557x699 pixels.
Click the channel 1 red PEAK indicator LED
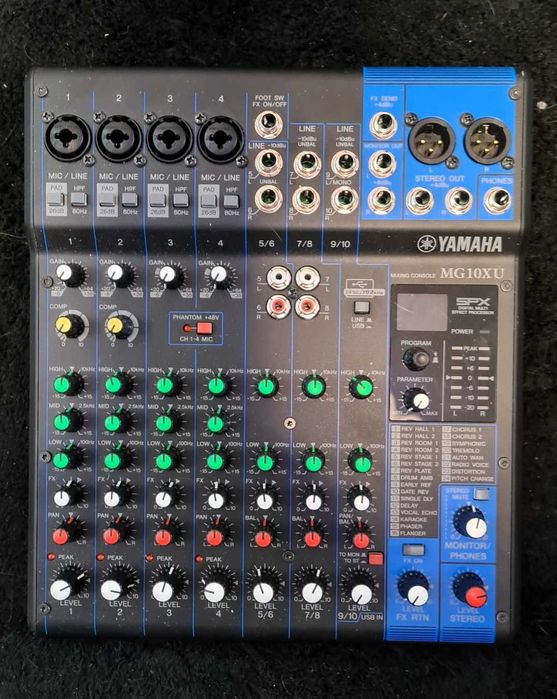(51, 557)
